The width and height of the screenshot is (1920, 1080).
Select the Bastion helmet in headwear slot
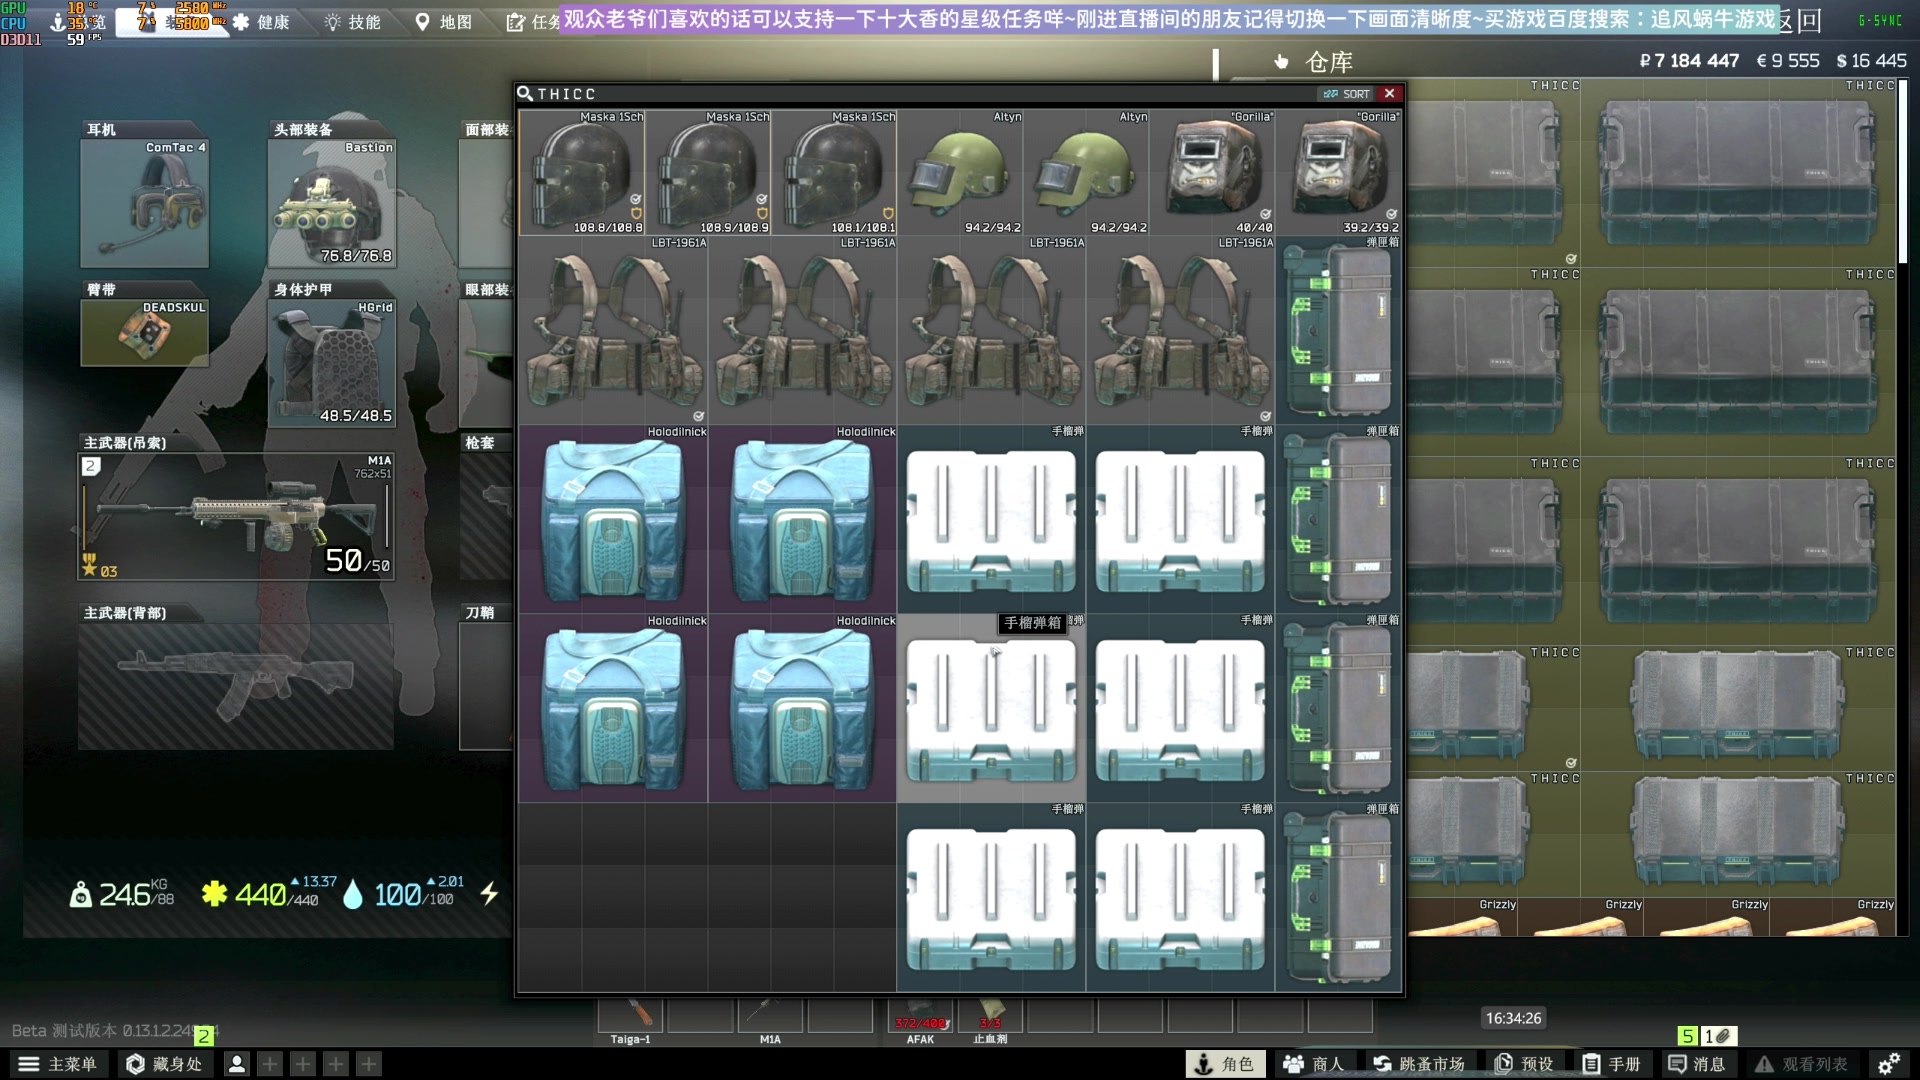click(x=332, y=204)
